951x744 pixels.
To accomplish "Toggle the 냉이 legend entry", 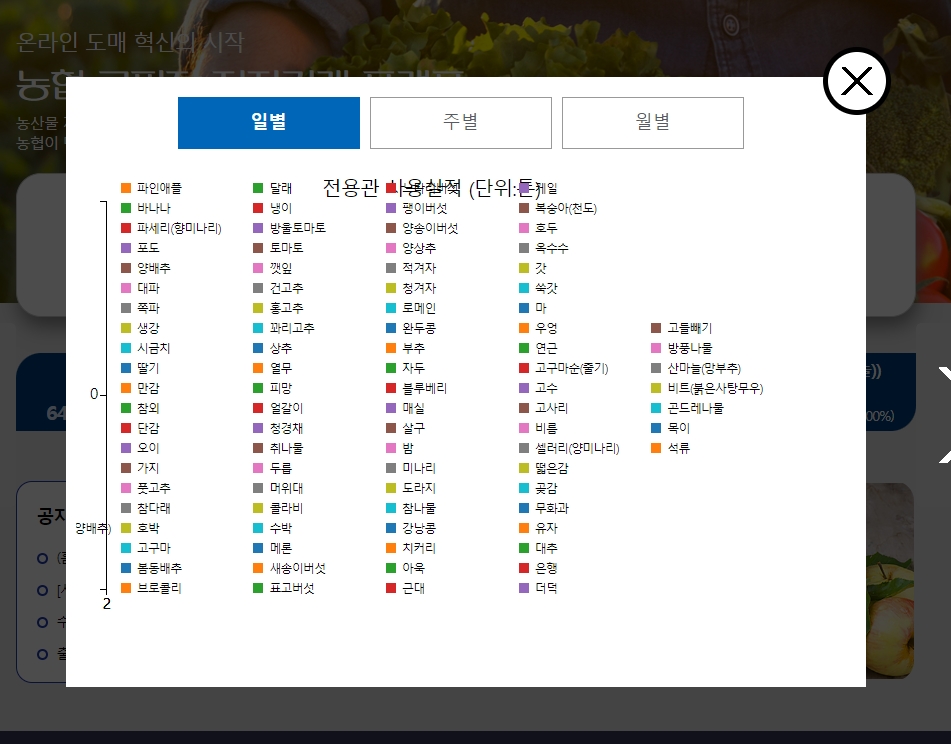I will pos(273,208).
